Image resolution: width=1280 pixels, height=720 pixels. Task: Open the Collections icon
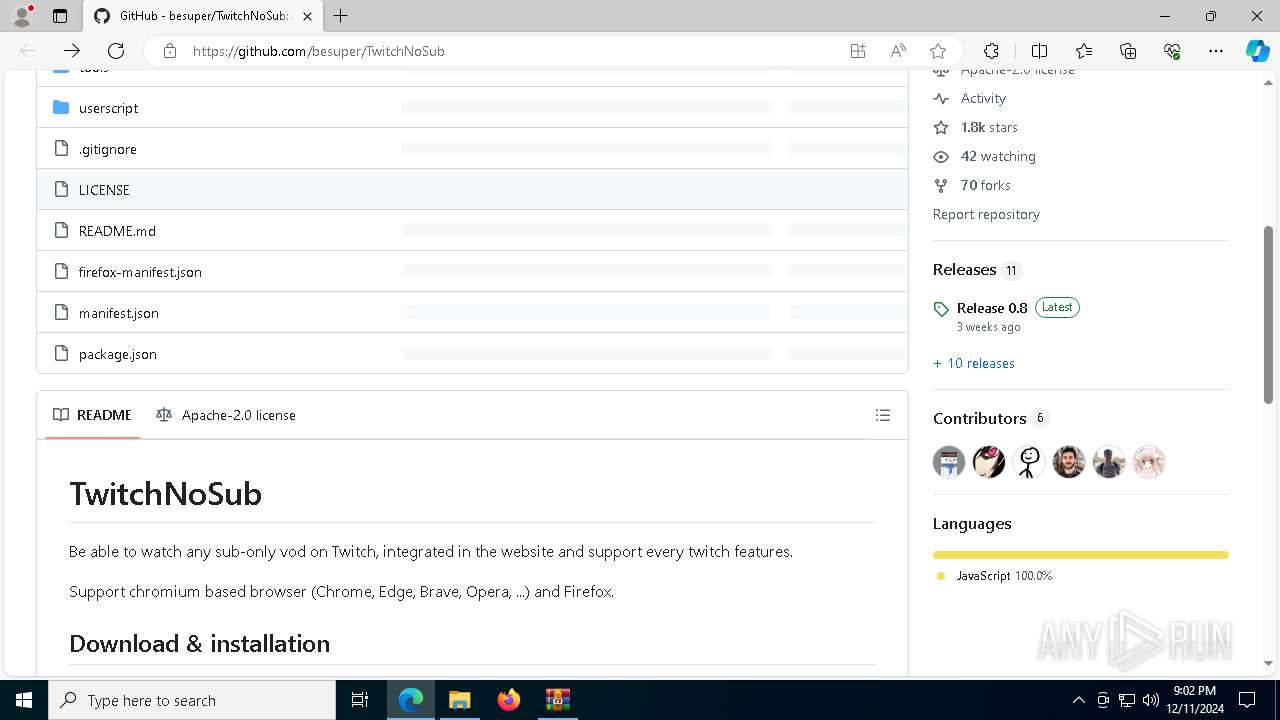pos(1128,51)
